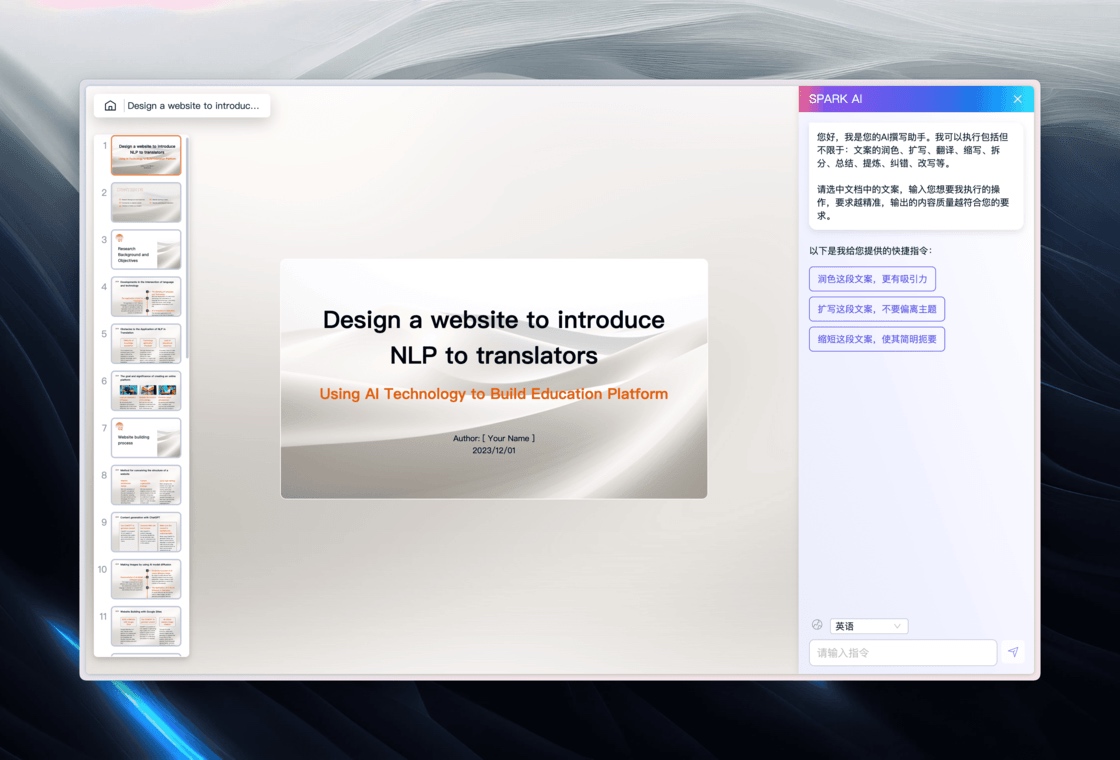Image resolution: width=1120 pixels, height=760 pixels.
Task: Click the document title in breadcrumb
Action: click(193, 106)
